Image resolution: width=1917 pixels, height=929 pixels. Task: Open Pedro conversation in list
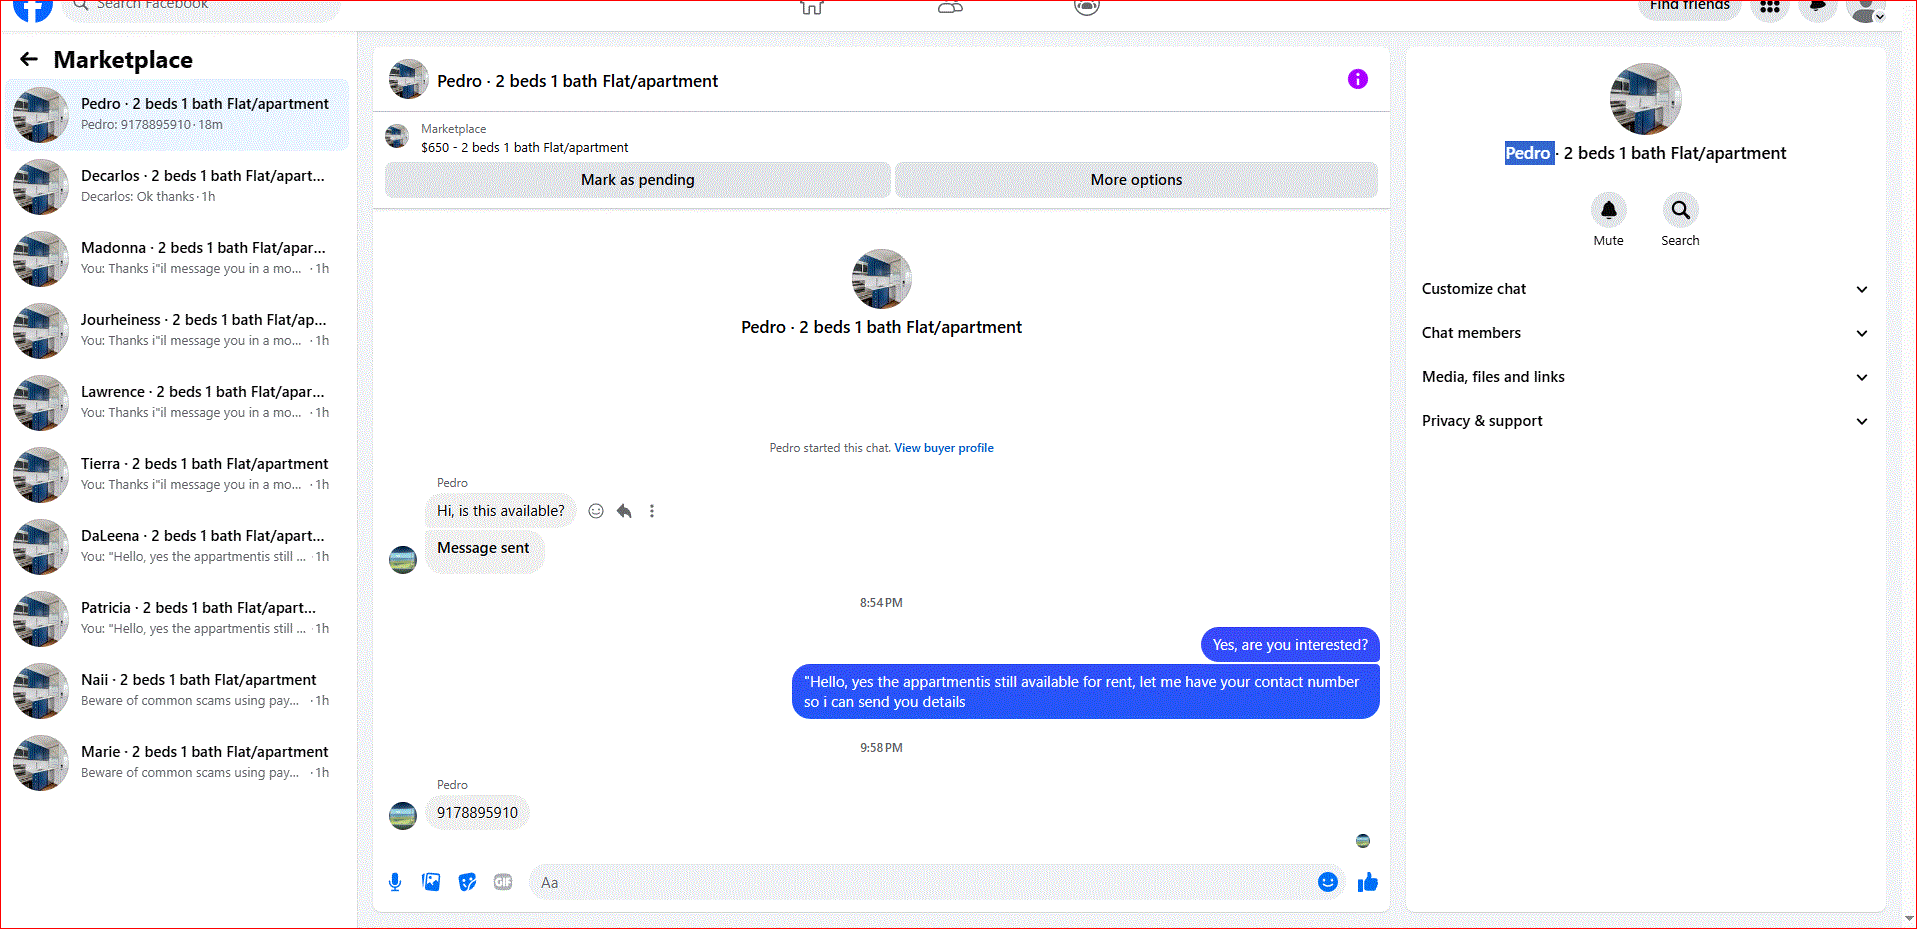coord(178,114)
